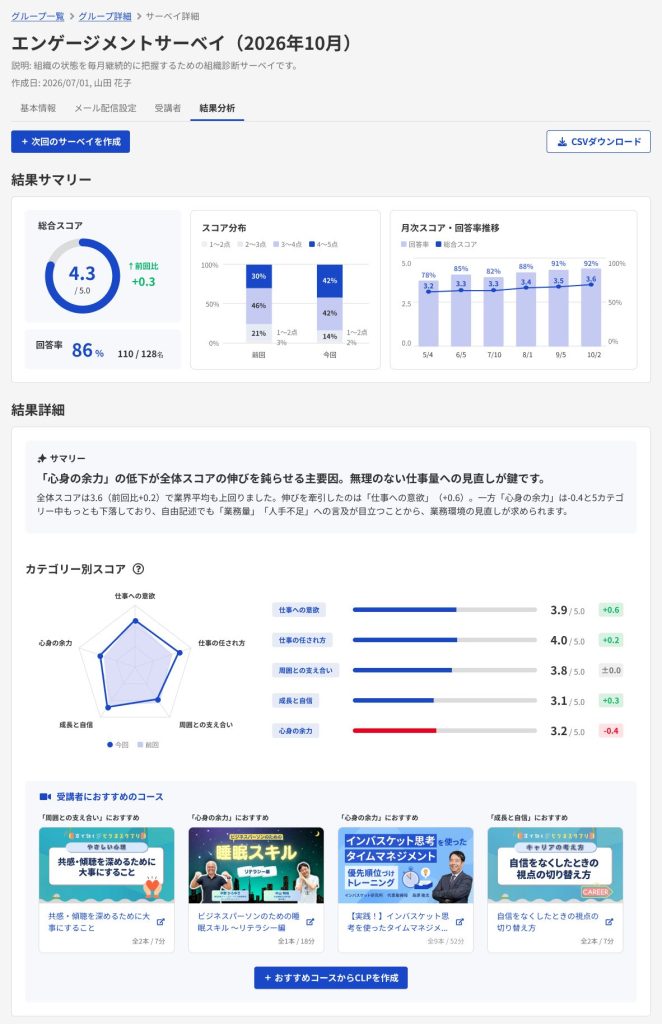Viewport: 662px width, 1024px height.
Task: Click the 仕事の任され方 score progress bar
Action: tap(445, 640)
